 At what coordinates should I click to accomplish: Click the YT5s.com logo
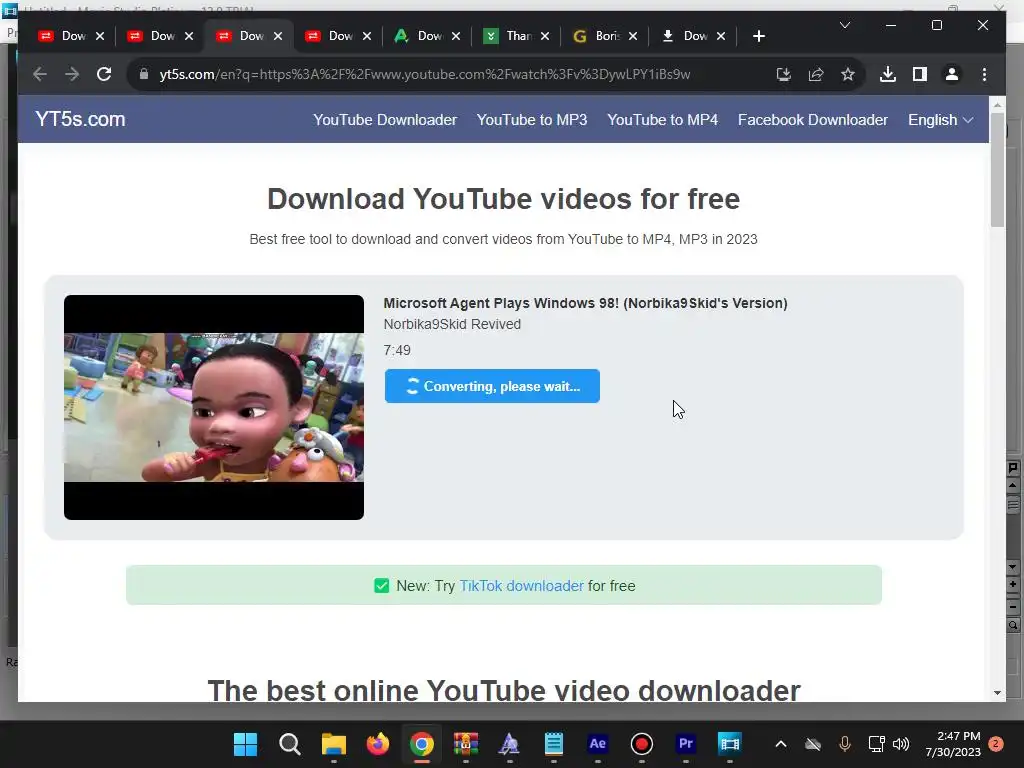pos(80,120)
